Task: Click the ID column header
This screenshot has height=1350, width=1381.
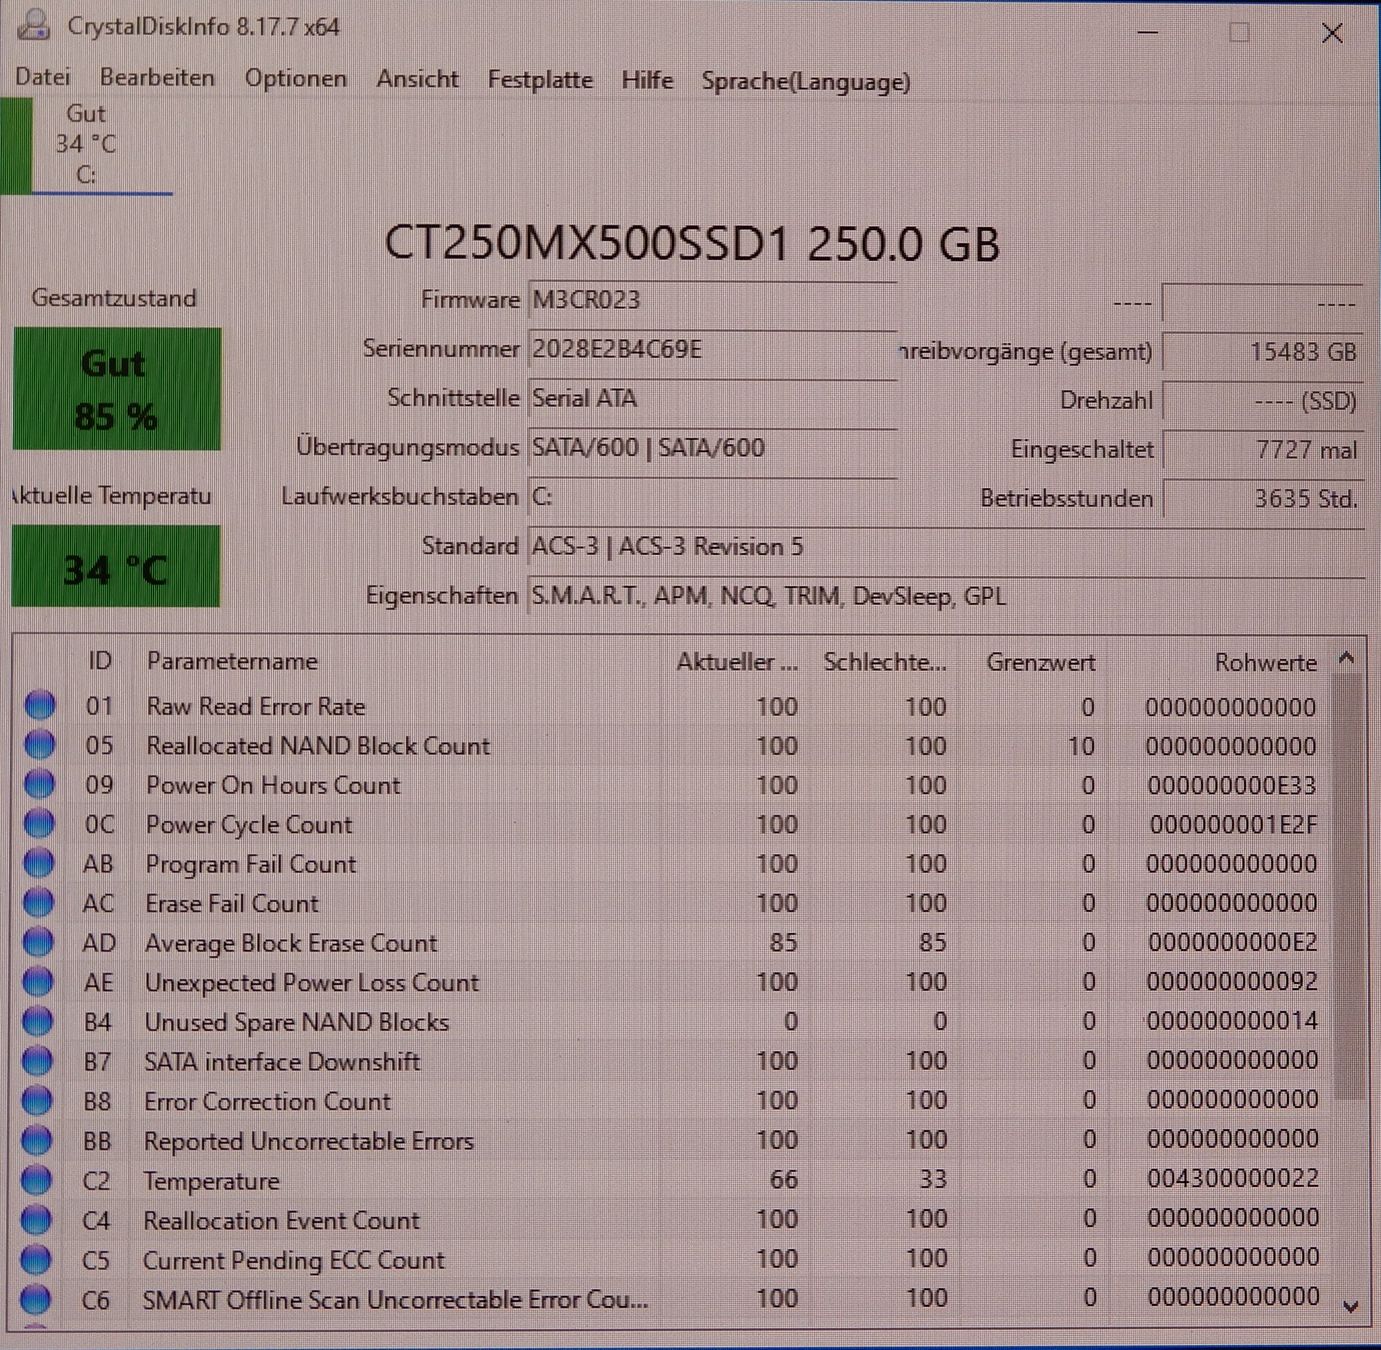Action: pos(99,660)
